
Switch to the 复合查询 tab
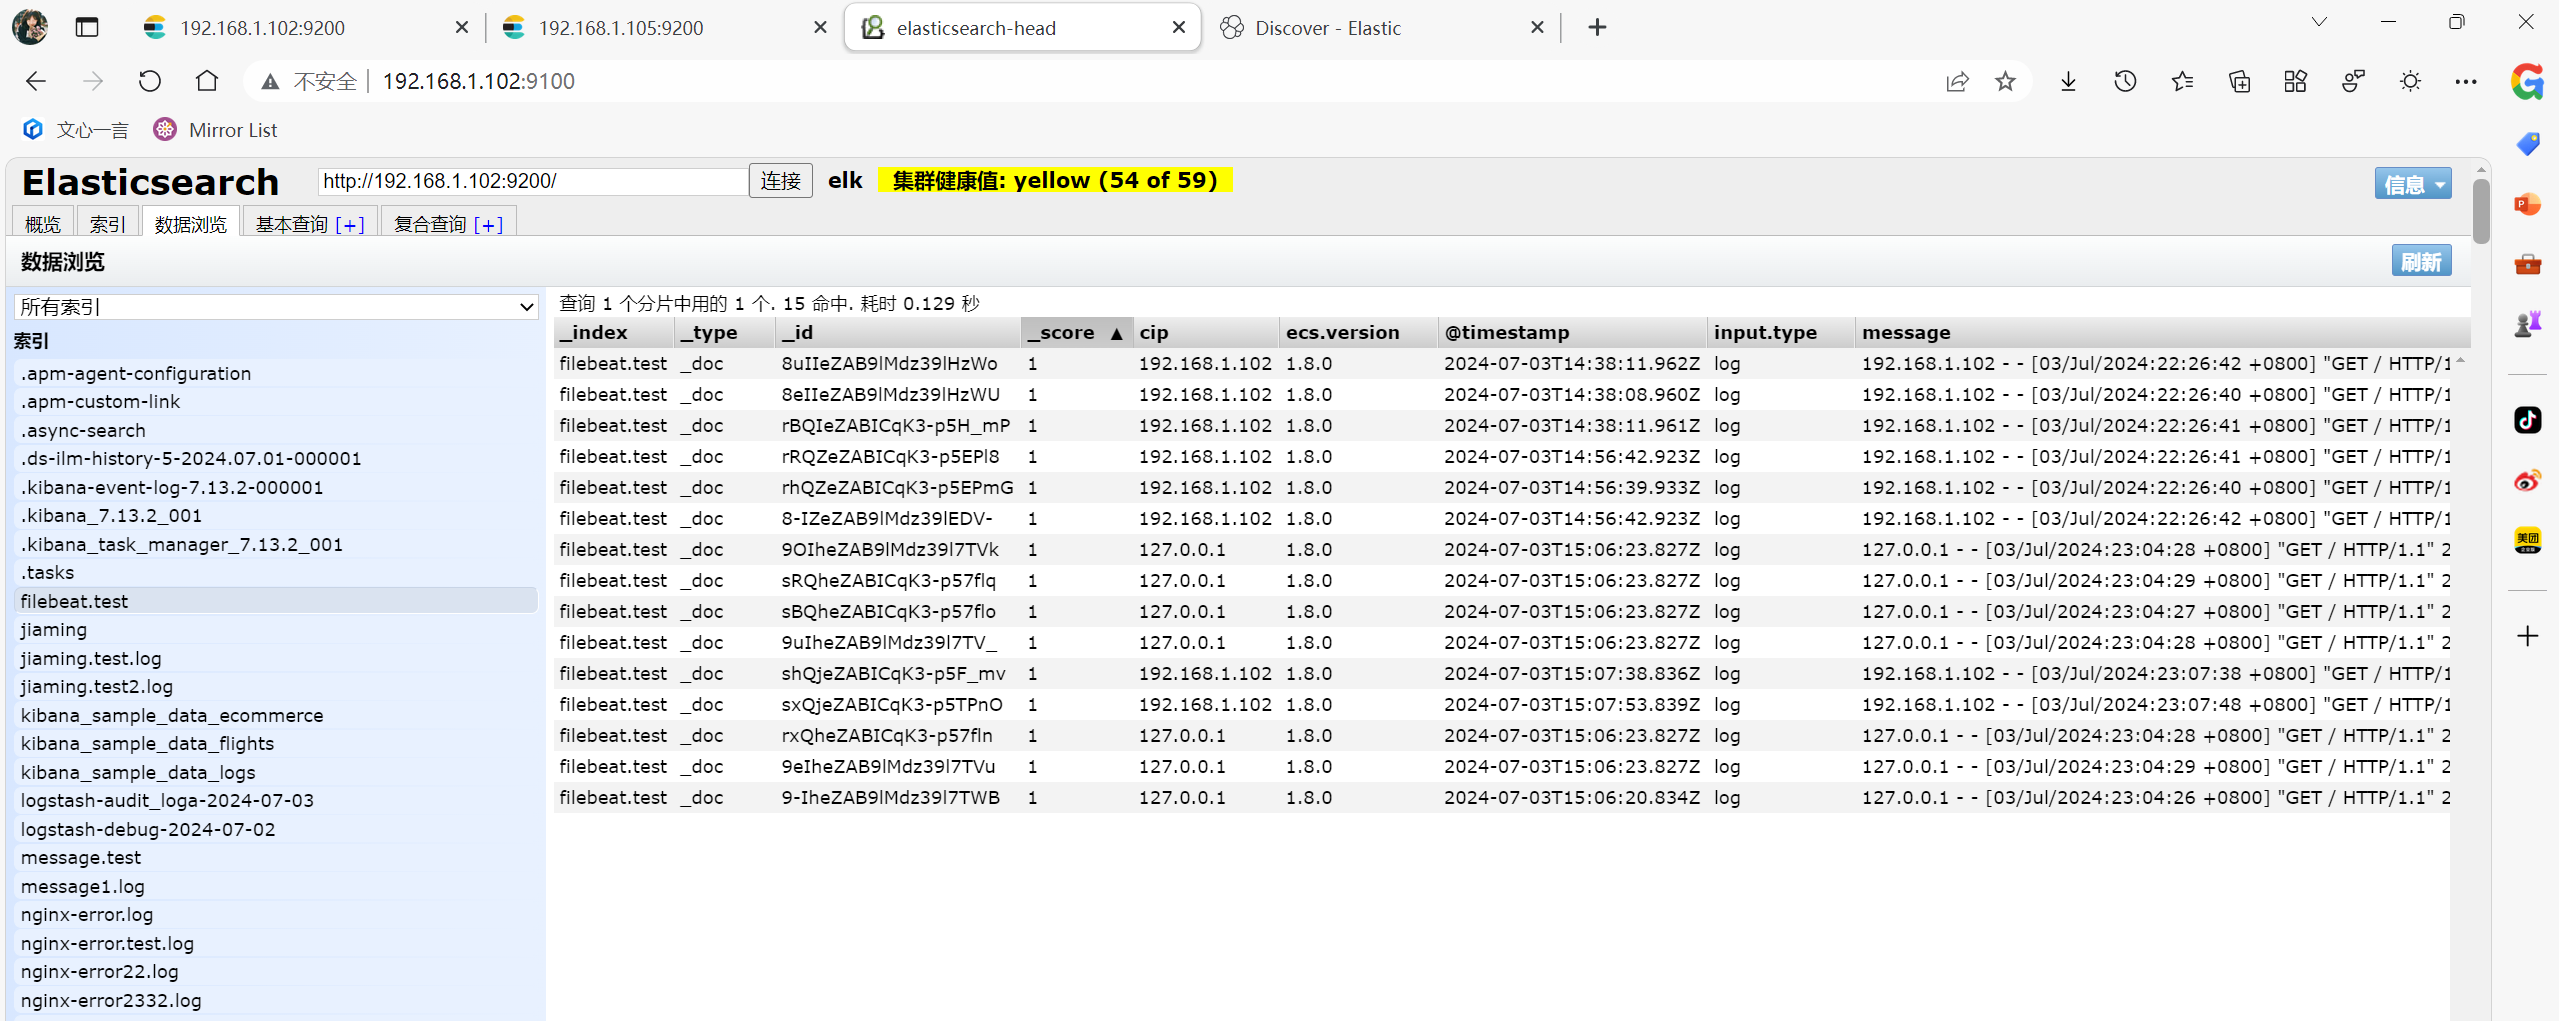[430, 224]
